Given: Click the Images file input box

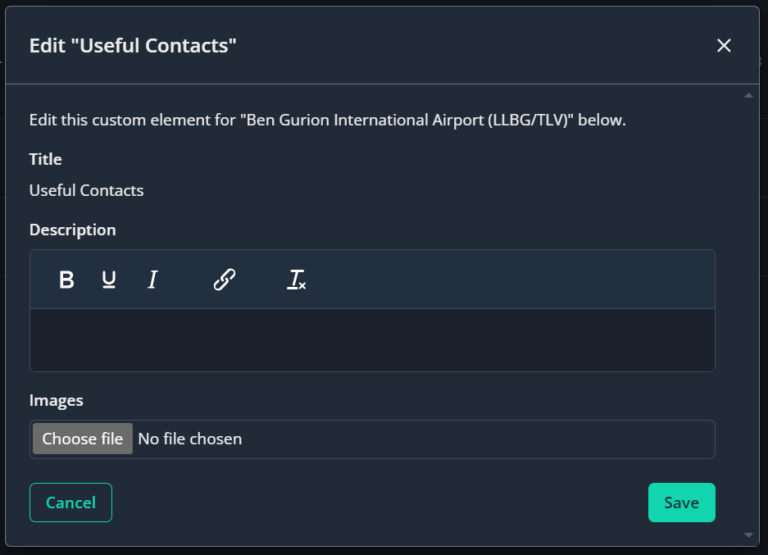Looking at the screenshot, I should (372, 439).
